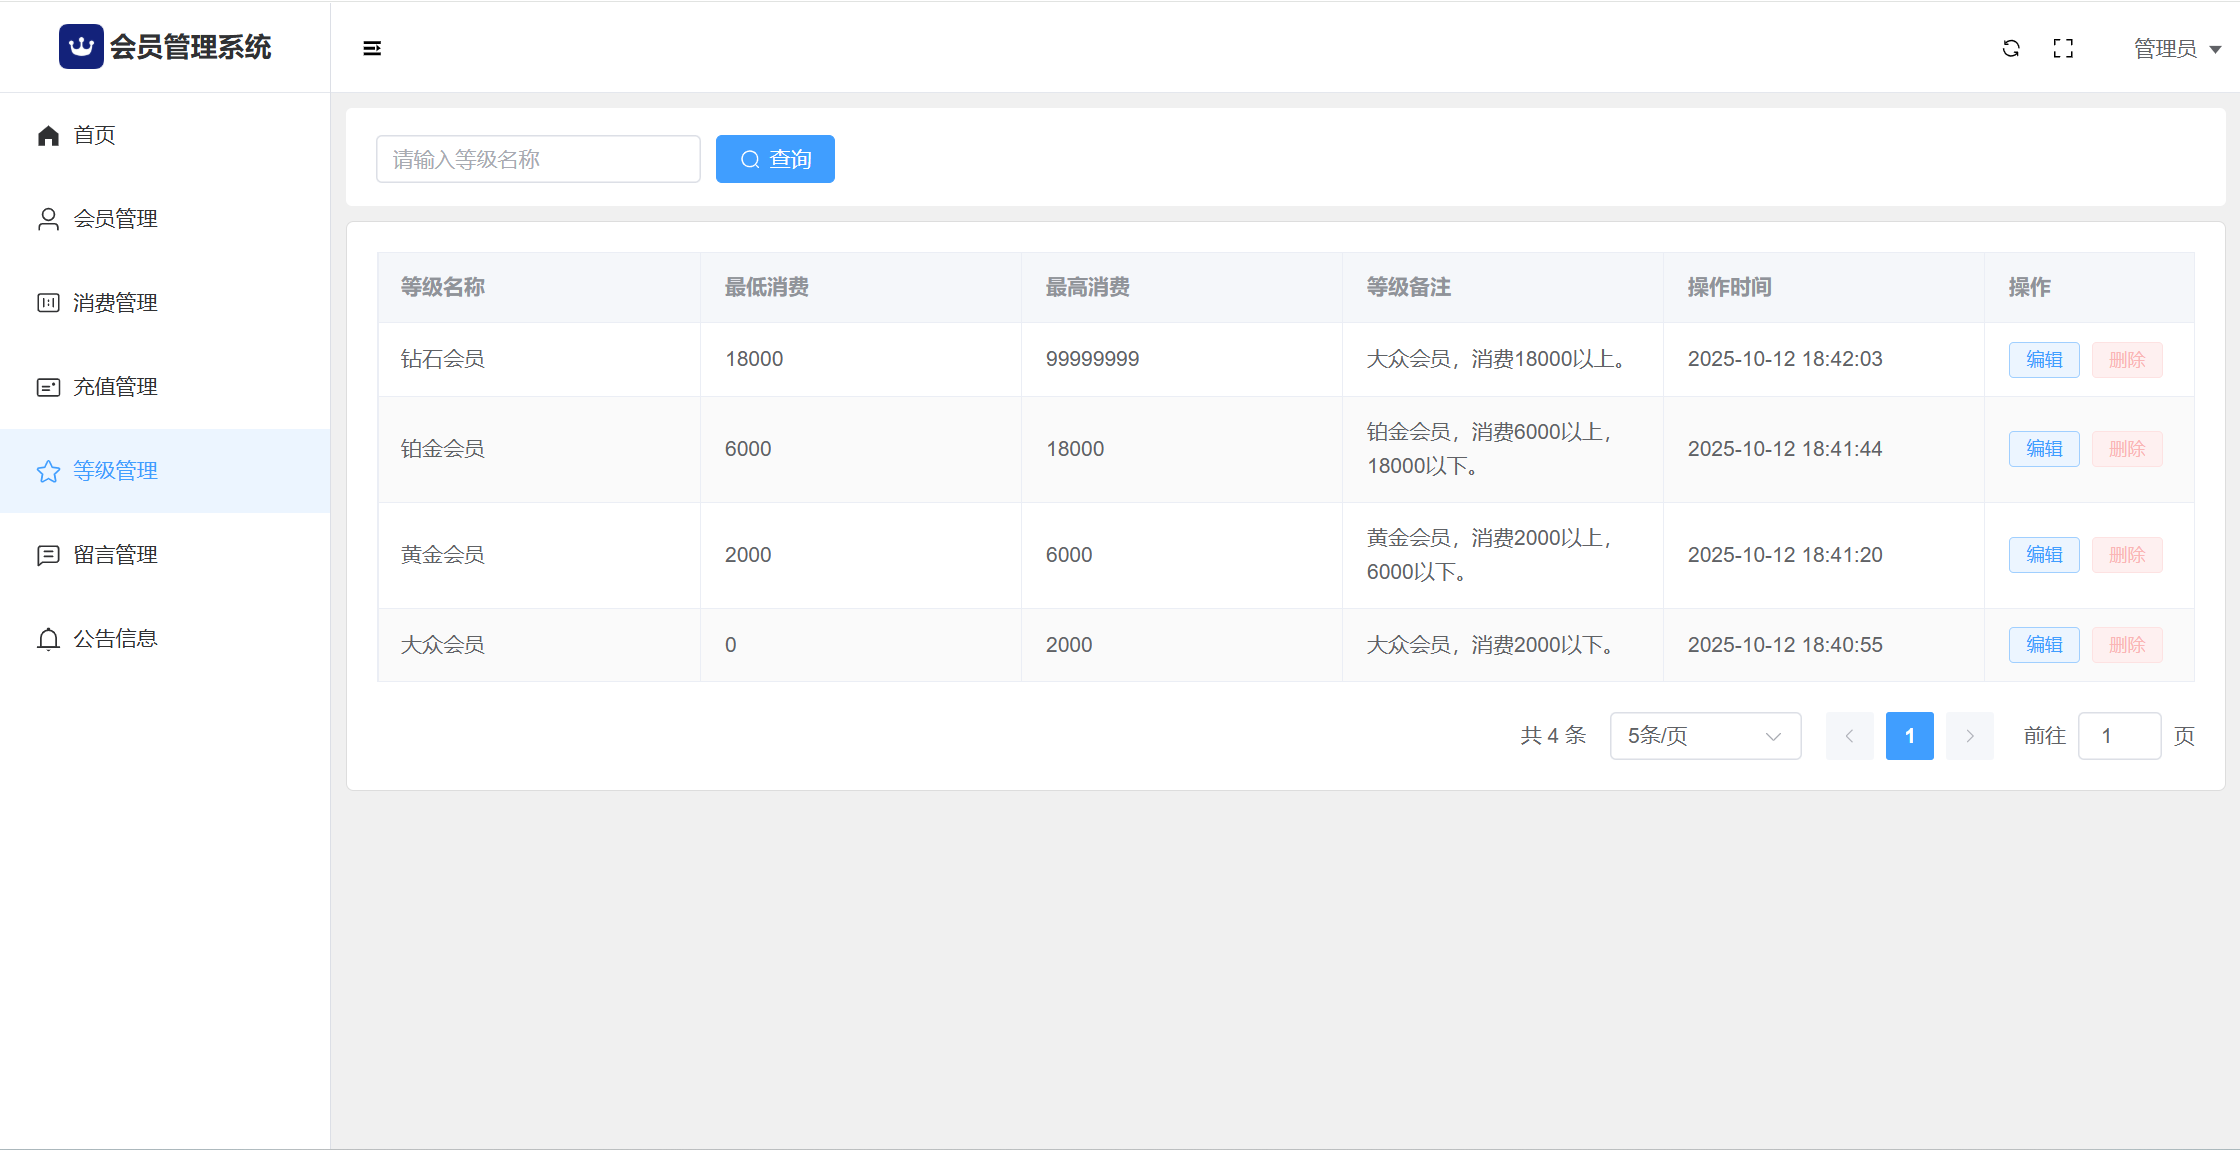The image size is (2240, 1150).
Task: Click the home icon for 首页
Action: [x=48, y=135]
